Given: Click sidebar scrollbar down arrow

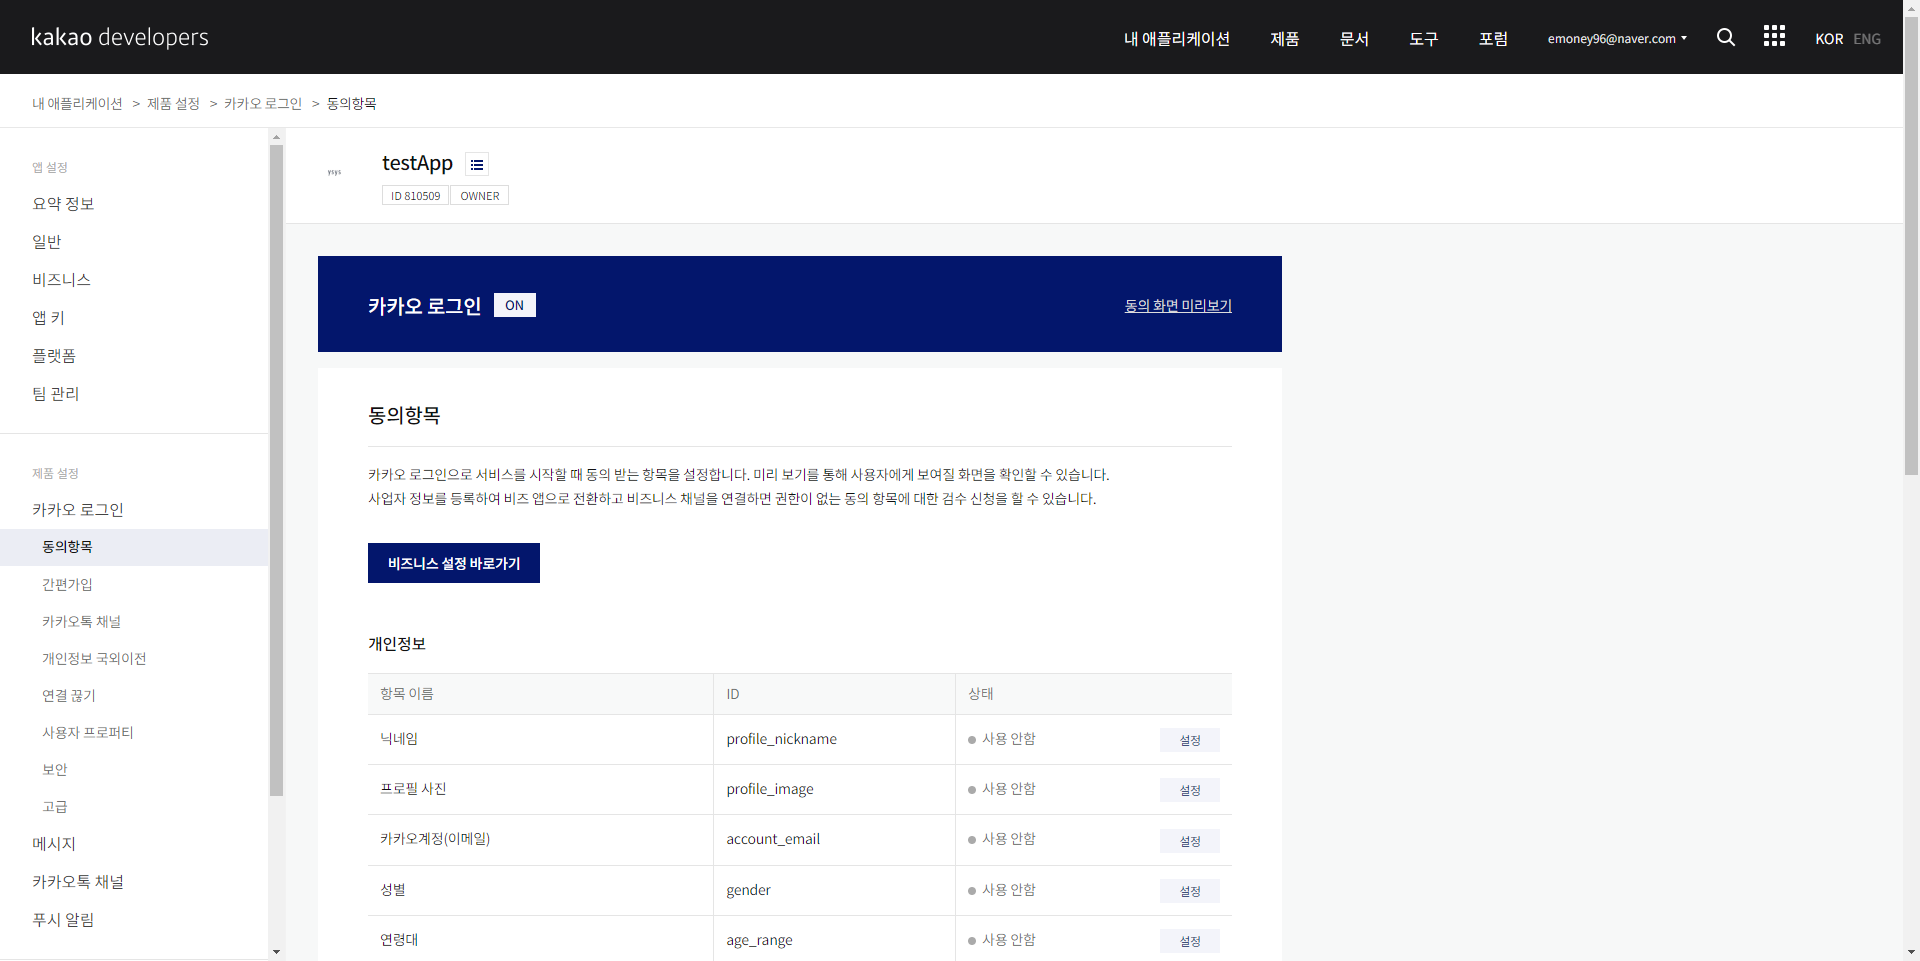Looking at the screenshot, I should (x=277, y=952).
